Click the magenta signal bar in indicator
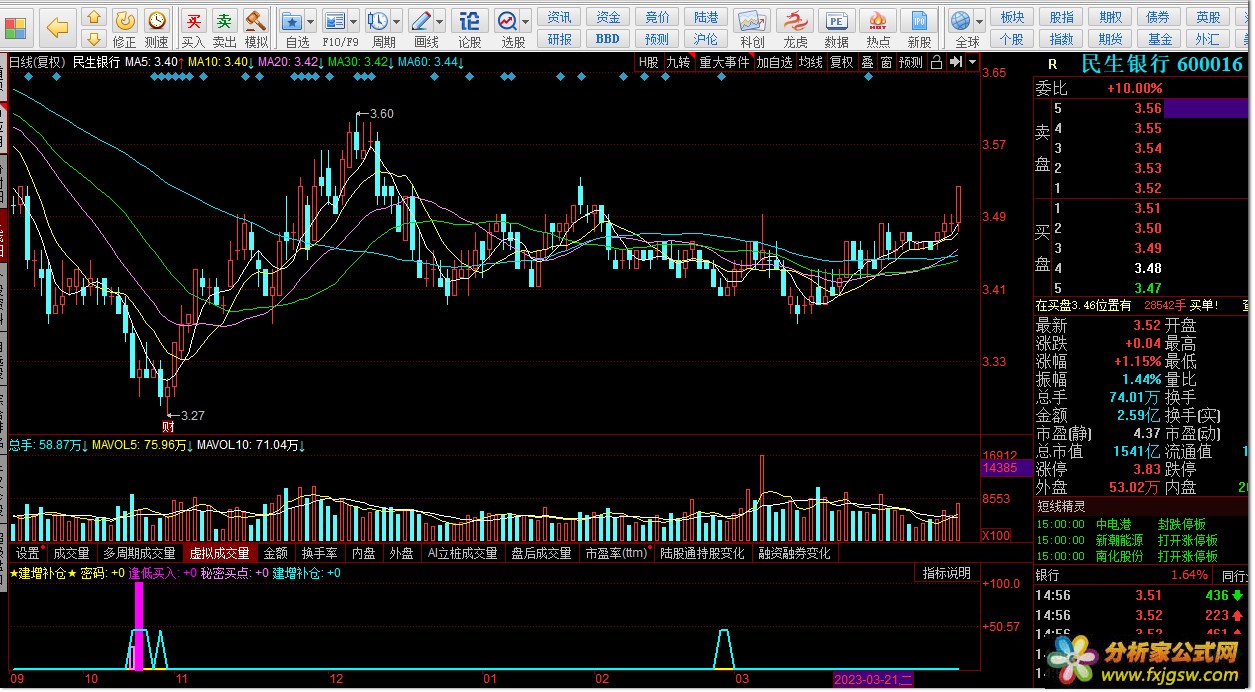 coord(139,625)
